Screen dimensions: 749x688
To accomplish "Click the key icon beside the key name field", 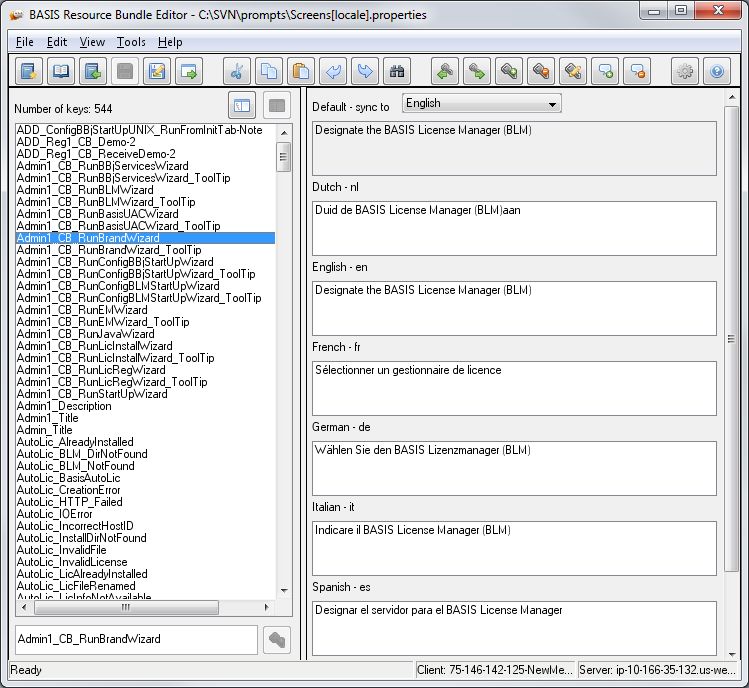I will (277, 639).
